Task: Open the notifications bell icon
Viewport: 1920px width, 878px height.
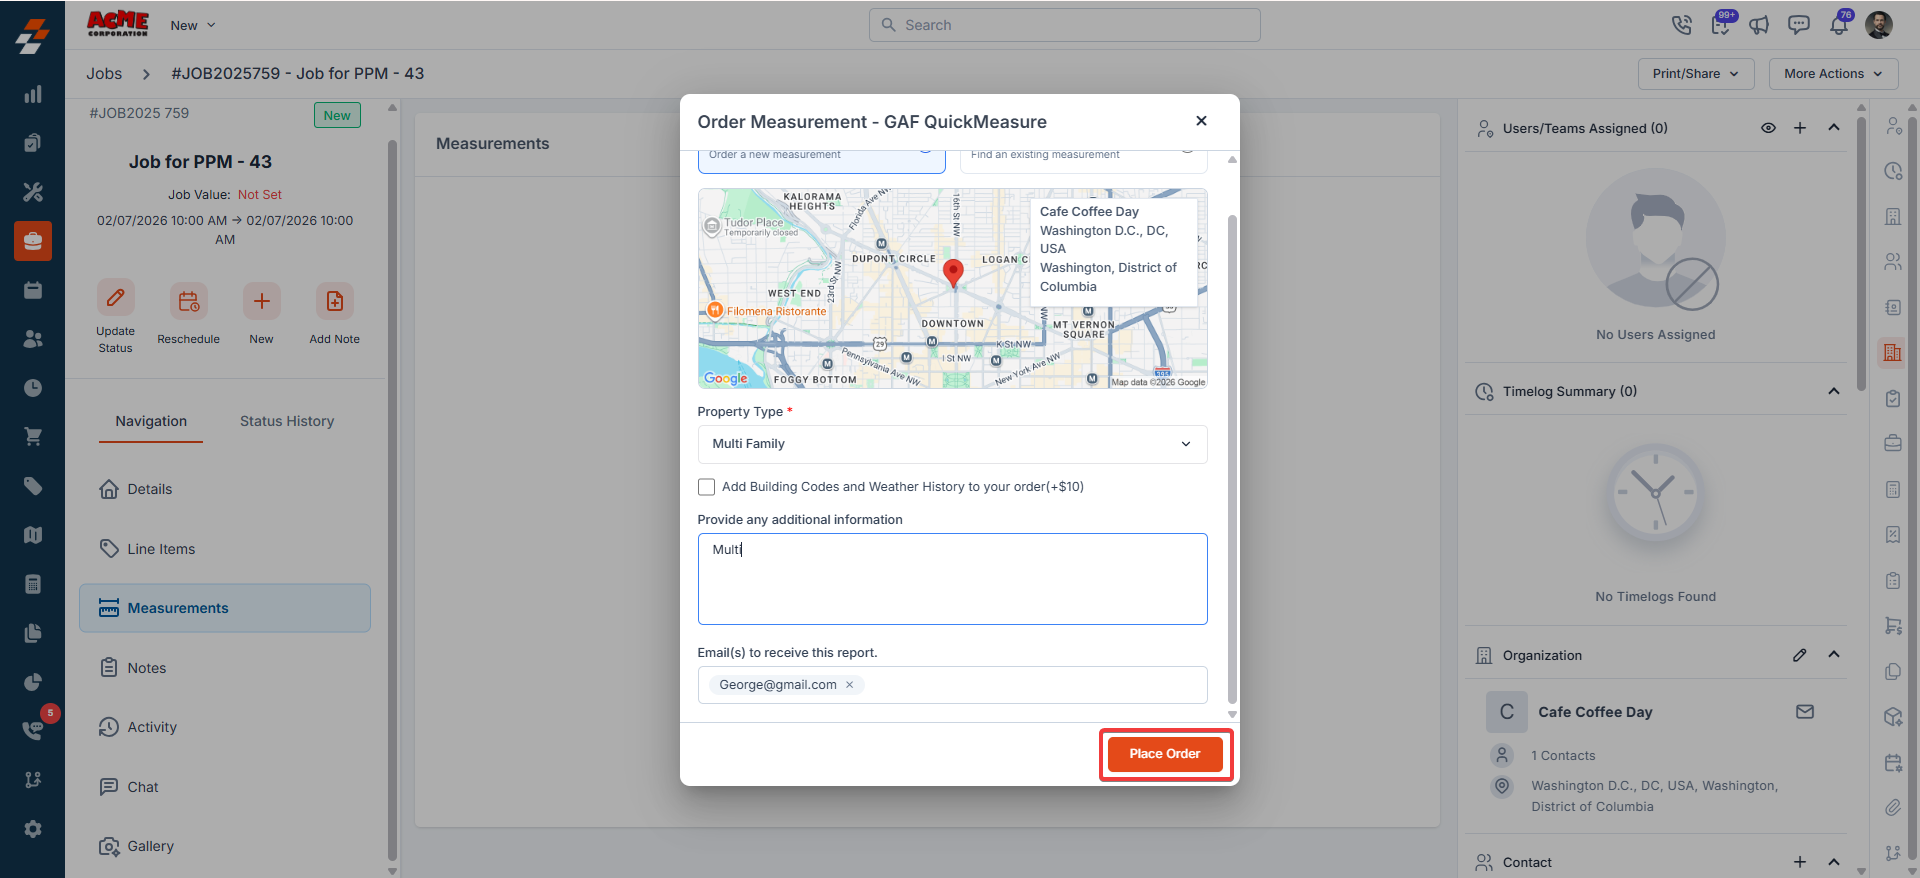Action: pyautogui.click(x=1838, y=25)
